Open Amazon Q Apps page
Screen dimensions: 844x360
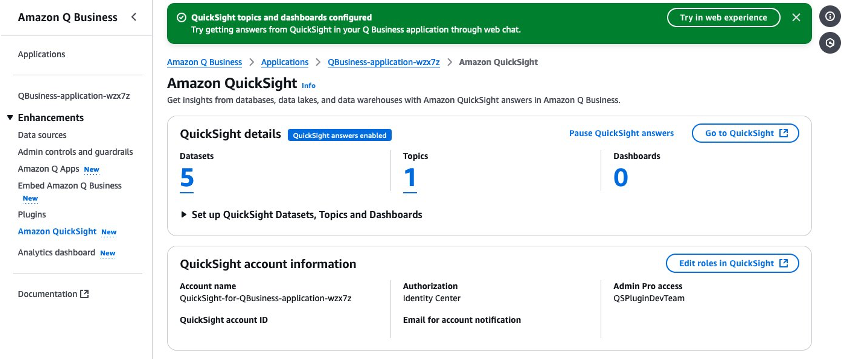point(48,169)
